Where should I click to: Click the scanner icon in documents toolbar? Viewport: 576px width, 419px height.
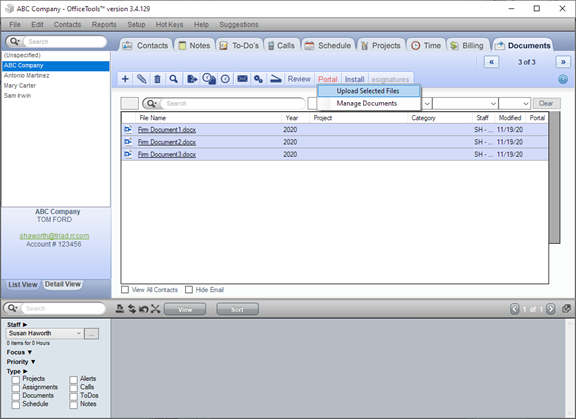tap(276, 79)
